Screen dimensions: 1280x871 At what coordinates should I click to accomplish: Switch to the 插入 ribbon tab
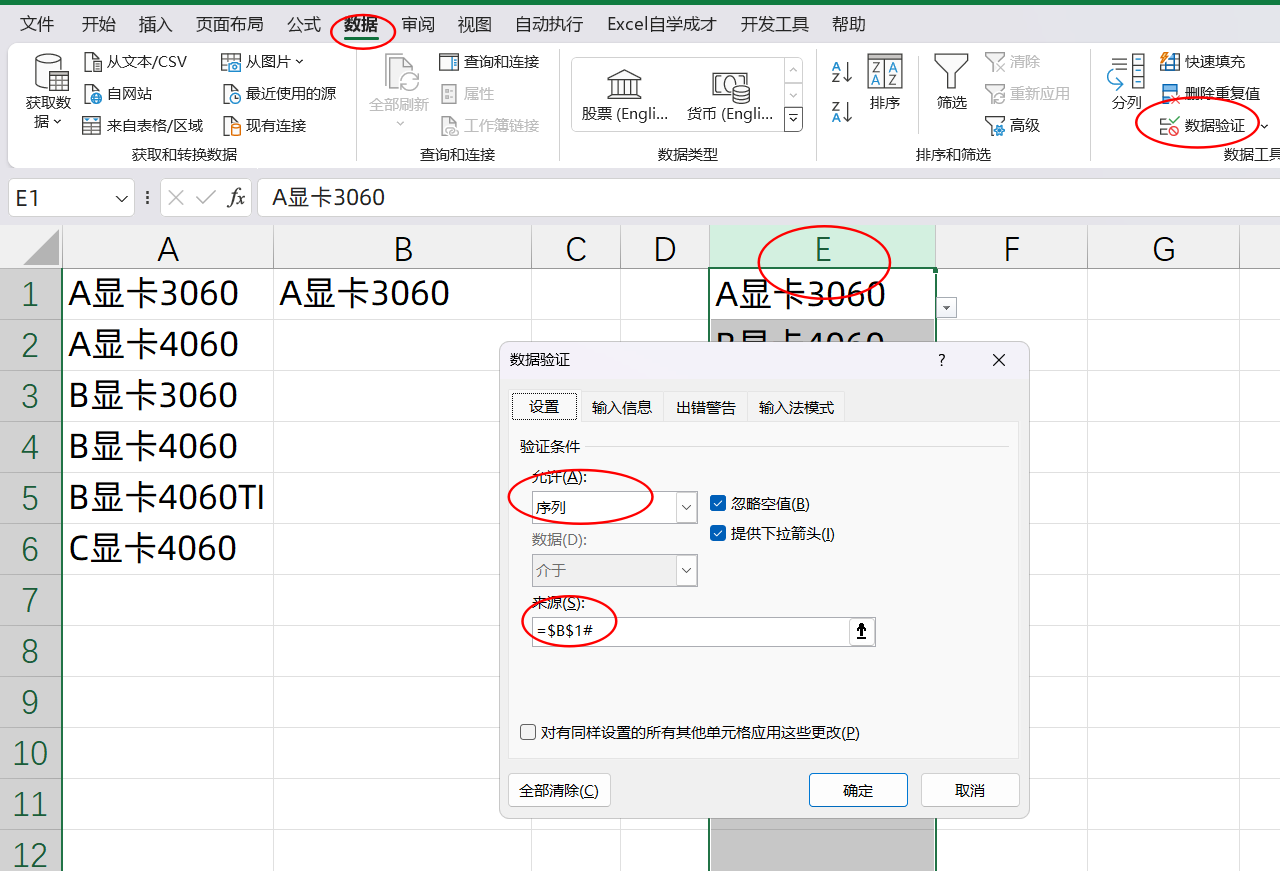(x=155, y=25)
